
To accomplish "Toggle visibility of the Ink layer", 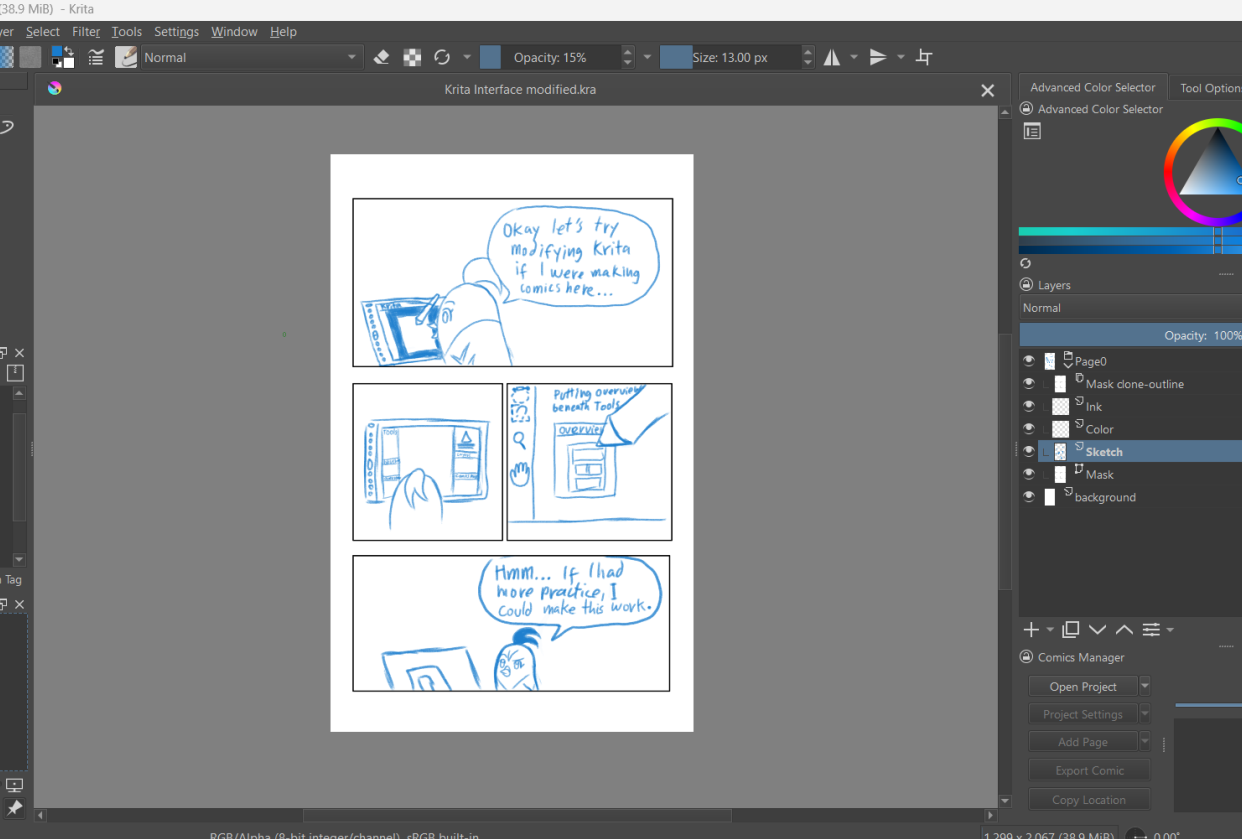I will pos(1029,406).
